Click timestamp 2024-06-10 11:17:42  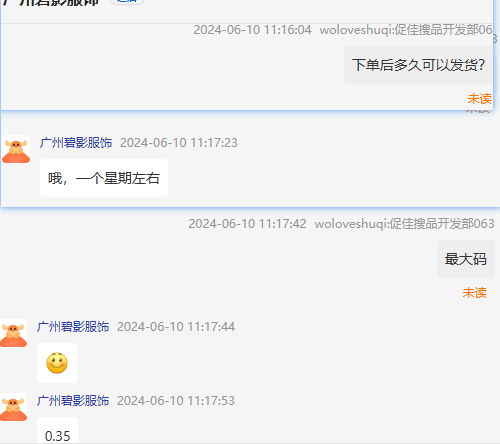[247, 224]
